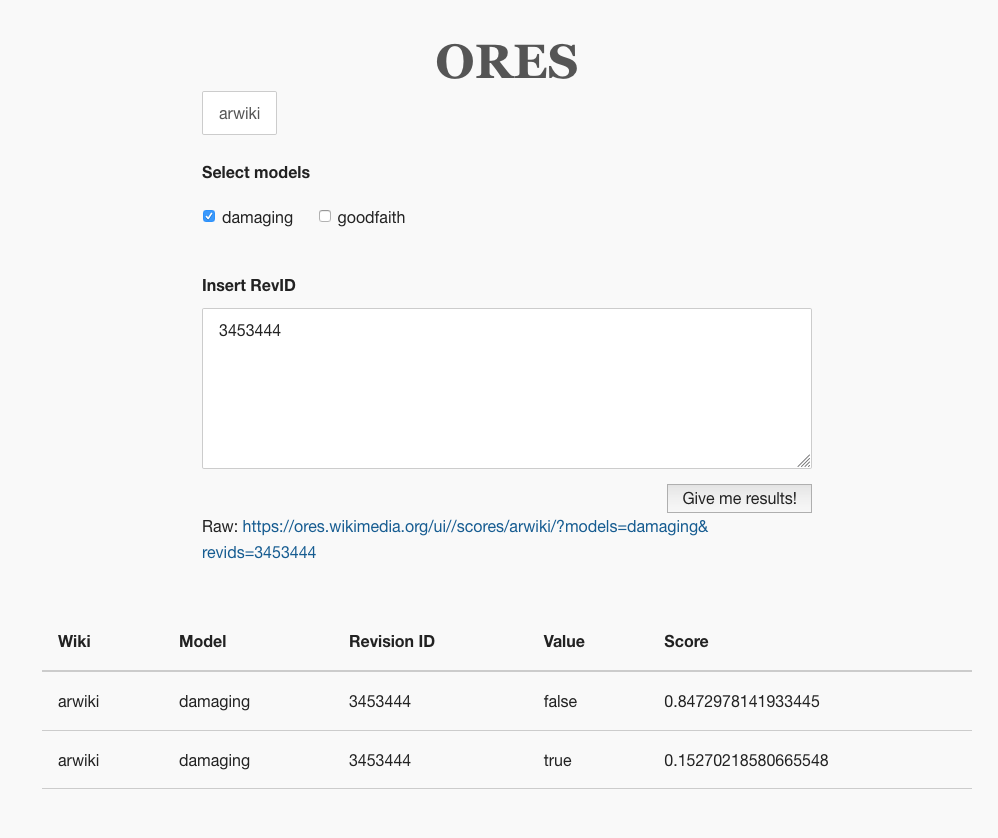Select the Wiki column header
Viewport: 998px width, 838px height.
(x=74, y=641)
